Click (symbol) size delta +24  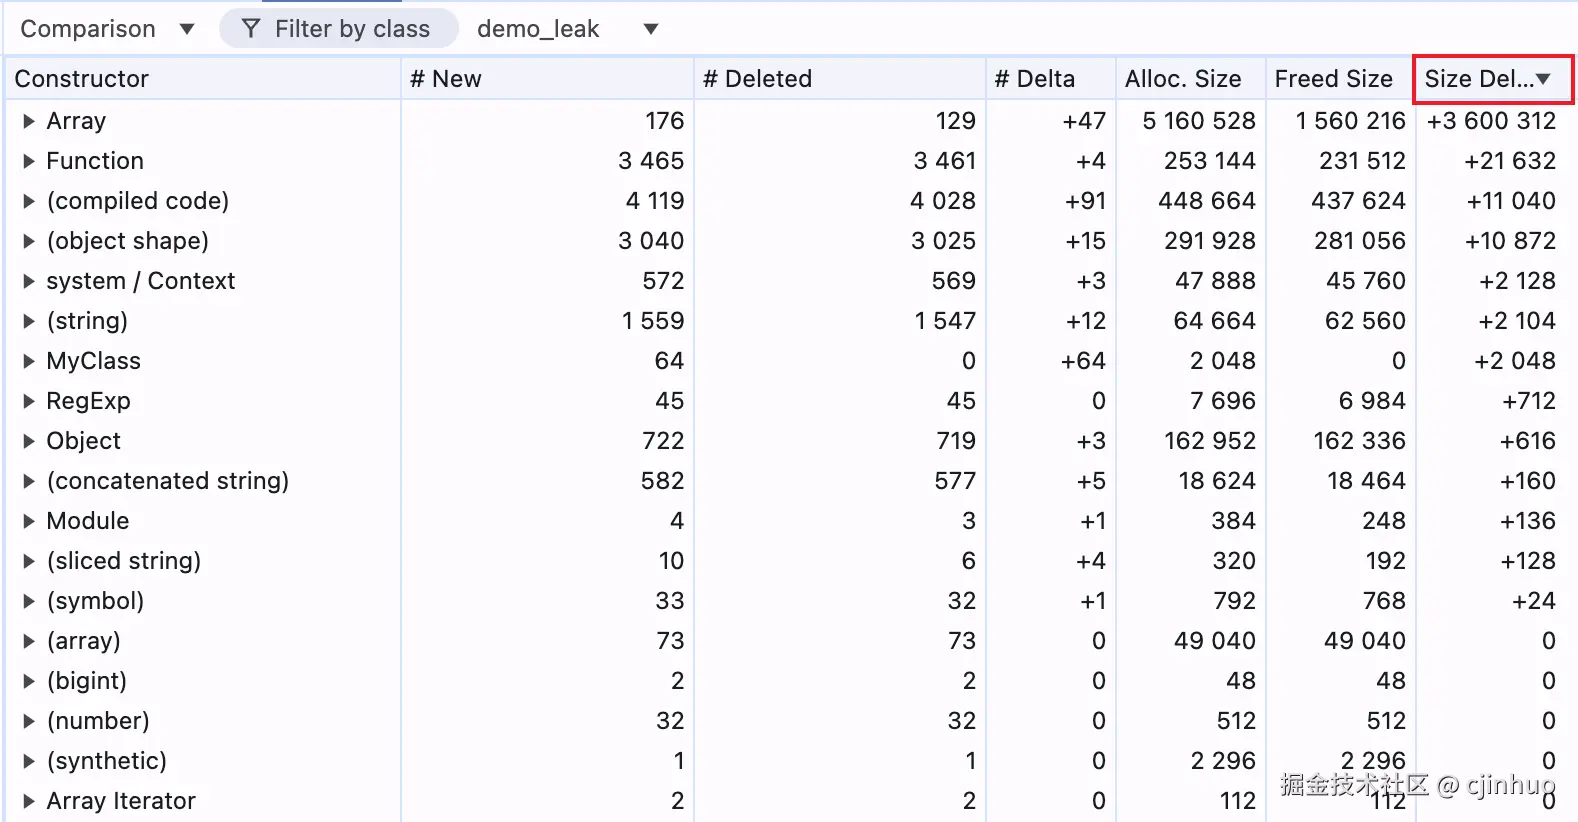click(1534, 601)
